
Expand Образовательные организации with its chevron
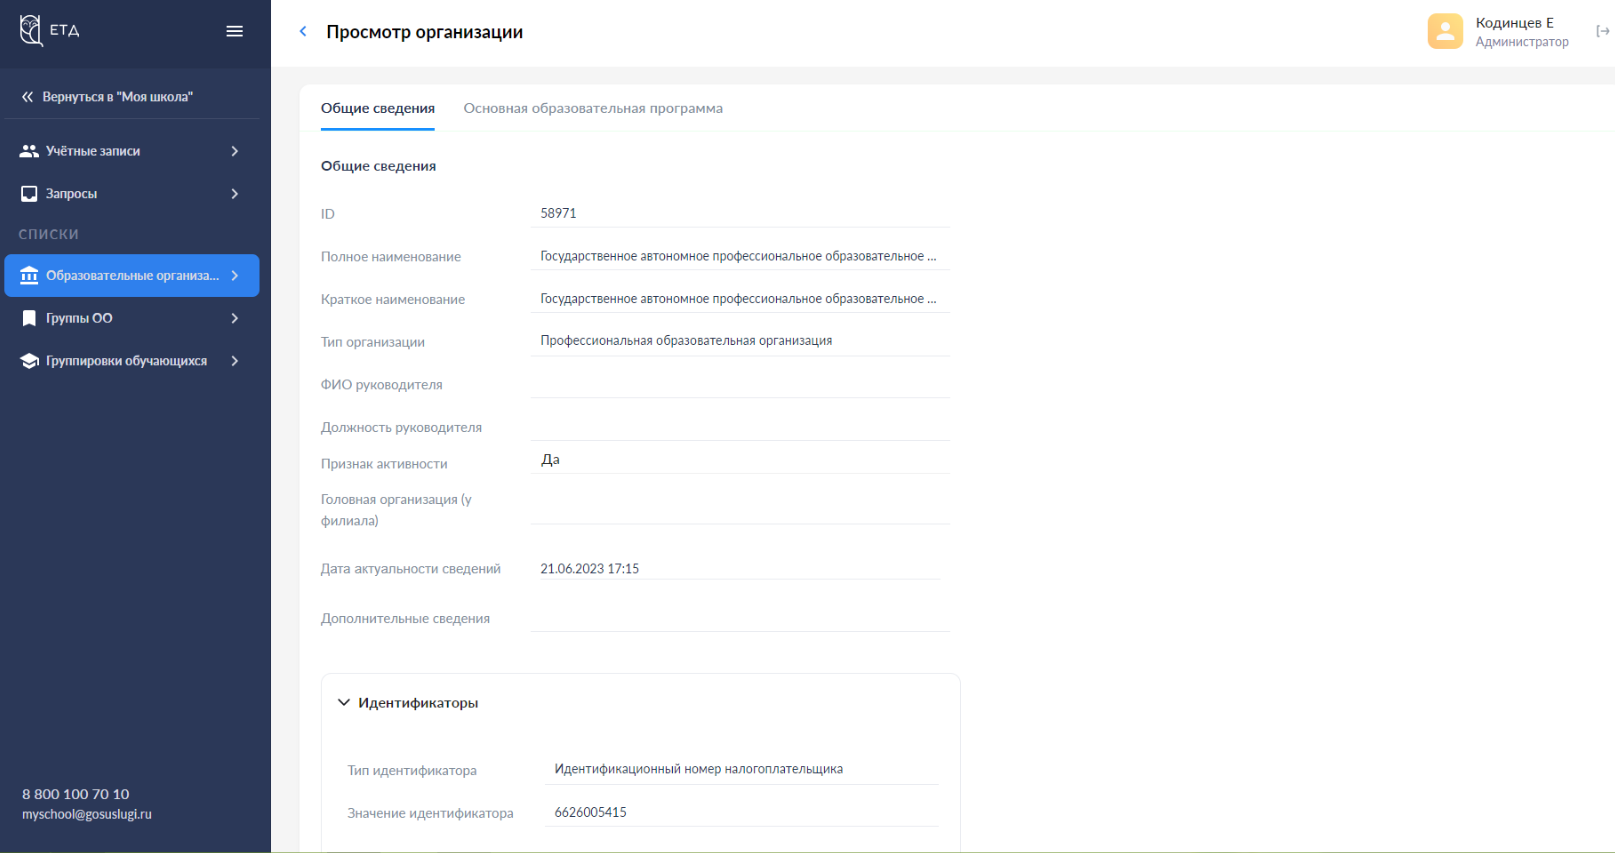(x=235, y=275)
